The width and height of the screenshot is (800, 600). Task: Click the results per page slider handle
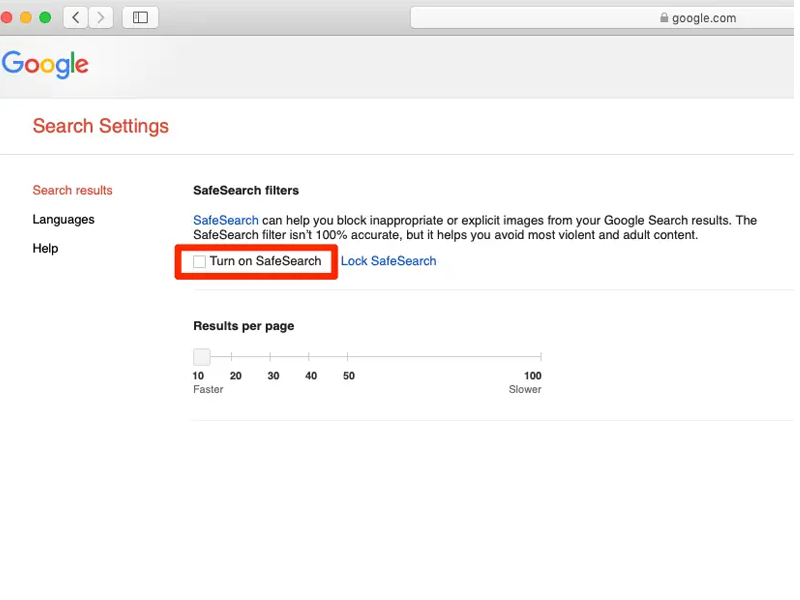202,357
